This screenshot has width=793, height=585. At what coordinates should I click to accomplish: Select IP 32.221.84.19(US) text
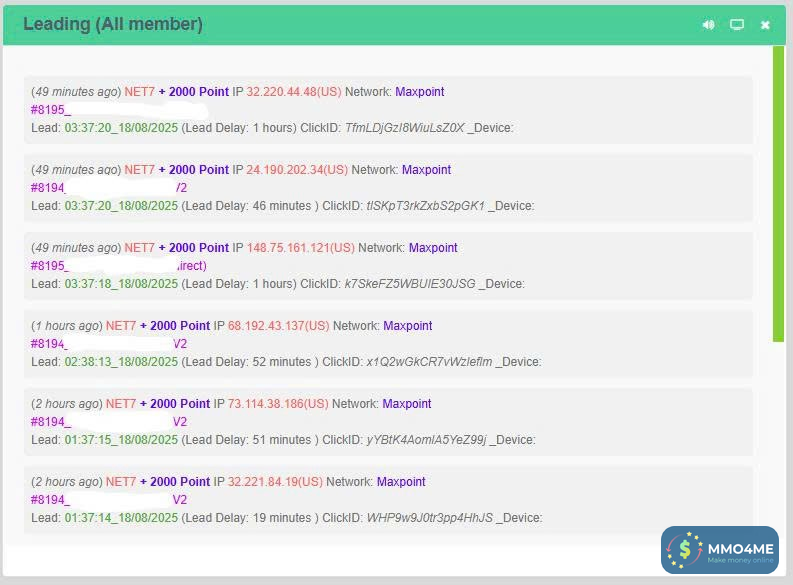[275, 481]
